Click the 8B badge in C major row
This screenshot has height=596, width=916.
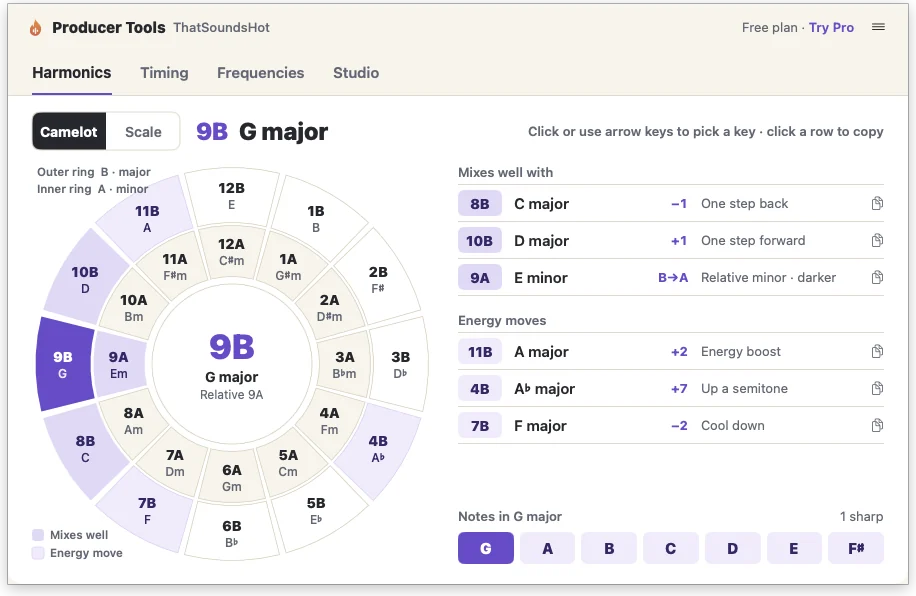tap(480, 203)
